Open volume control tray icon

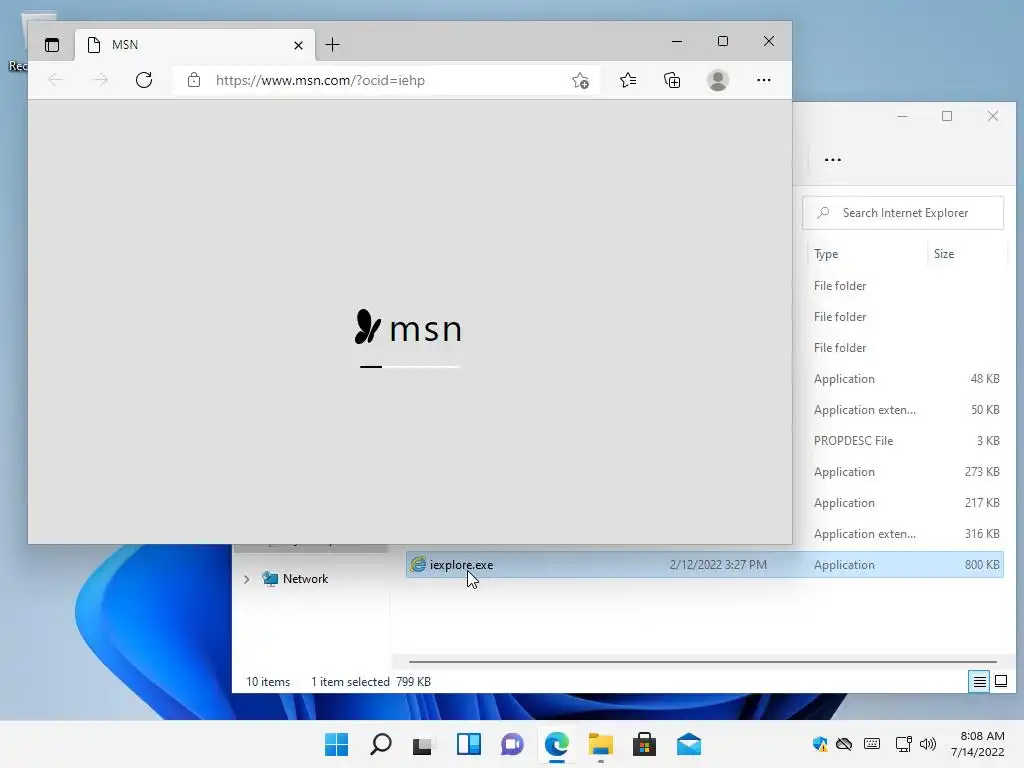927,744
